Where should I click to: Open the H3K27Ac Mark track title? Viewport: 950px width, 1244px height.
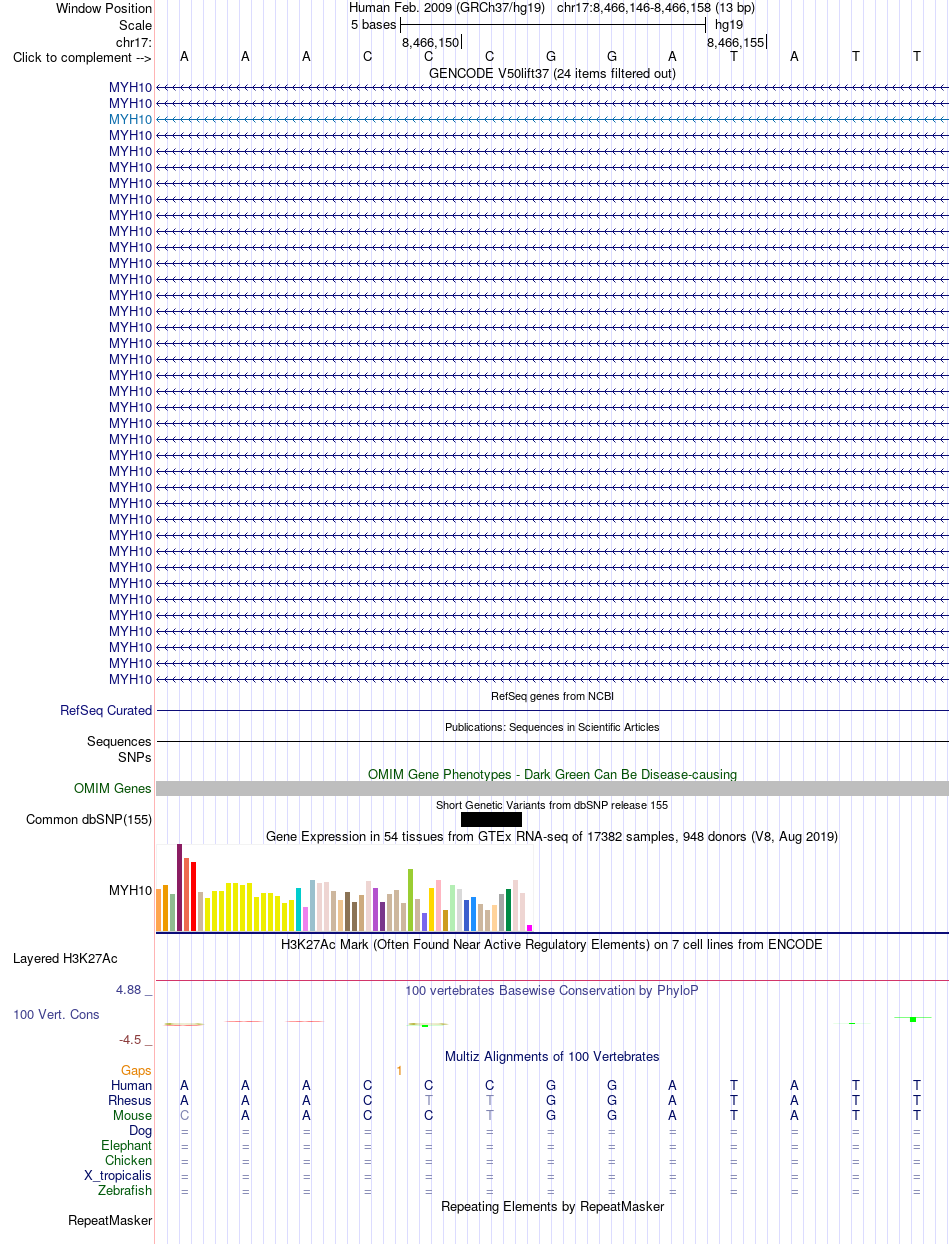pos(552,944)
